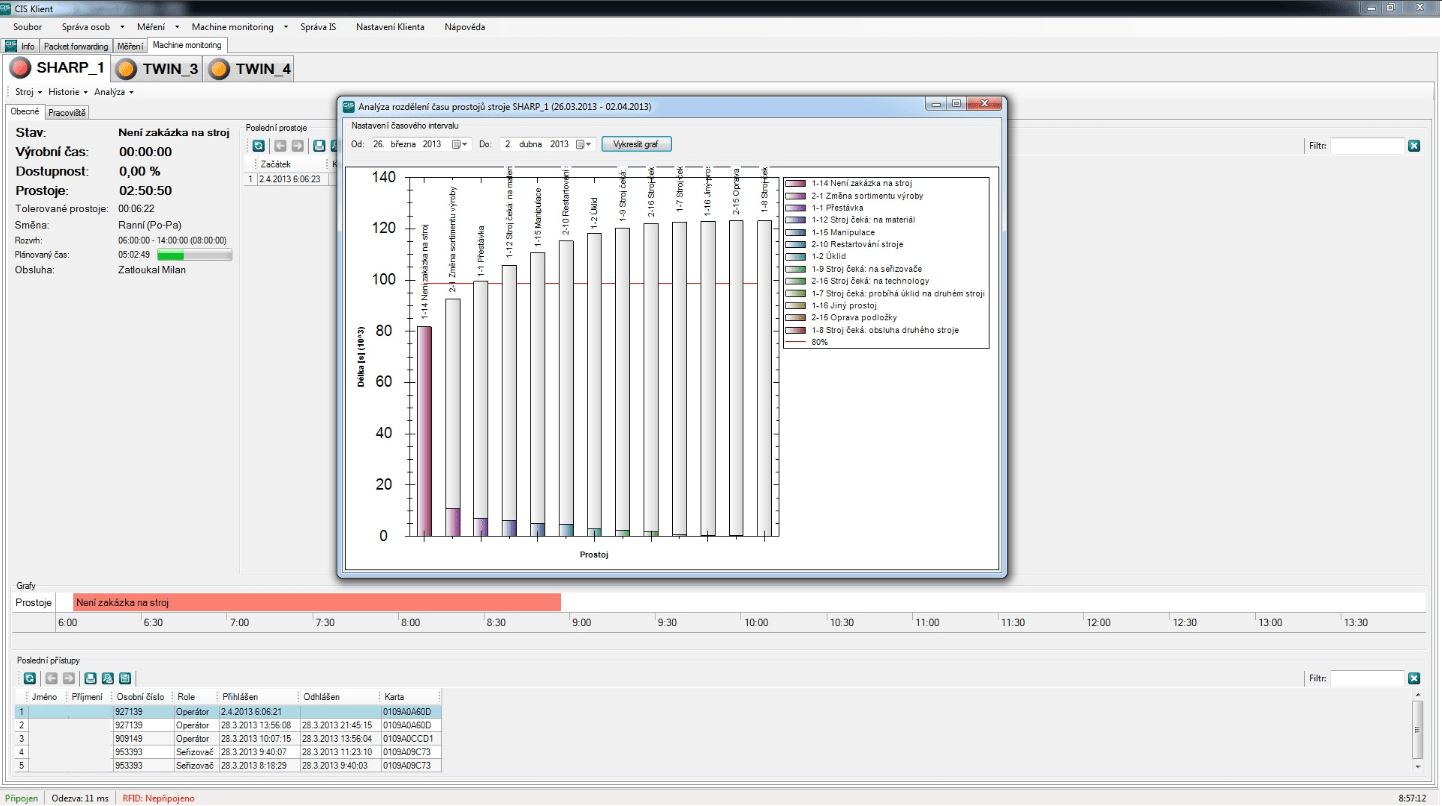Click print preview icon in Poslední přístupy toolbar
Screen dimensions: 1442x806
pos(108,678)
